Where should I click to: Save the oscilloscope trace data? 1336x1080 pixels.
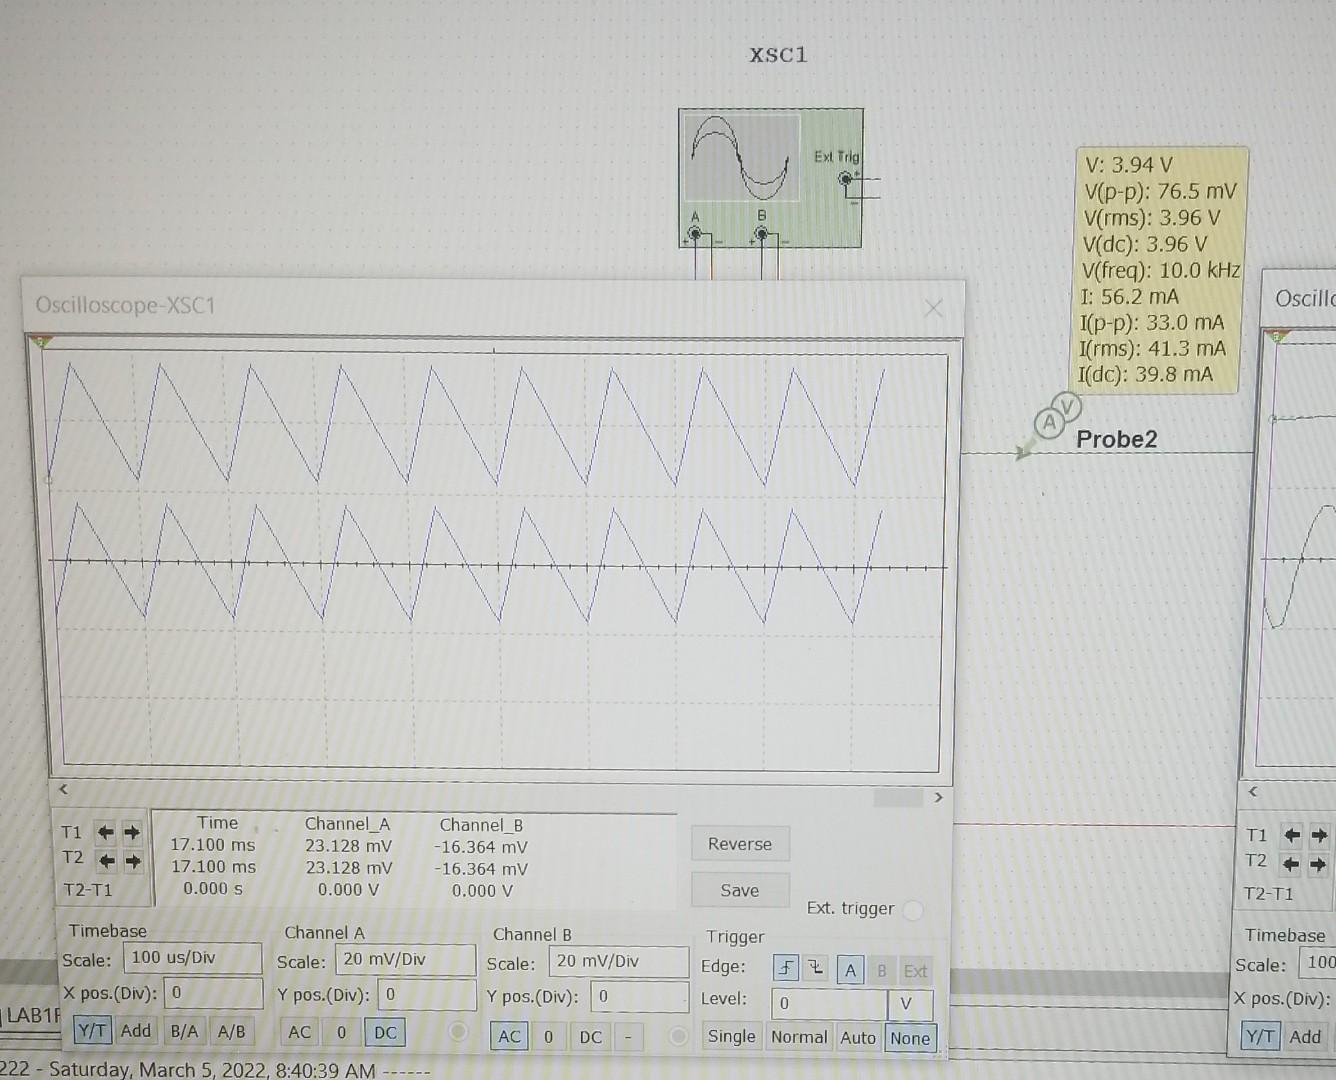point(740,890)
